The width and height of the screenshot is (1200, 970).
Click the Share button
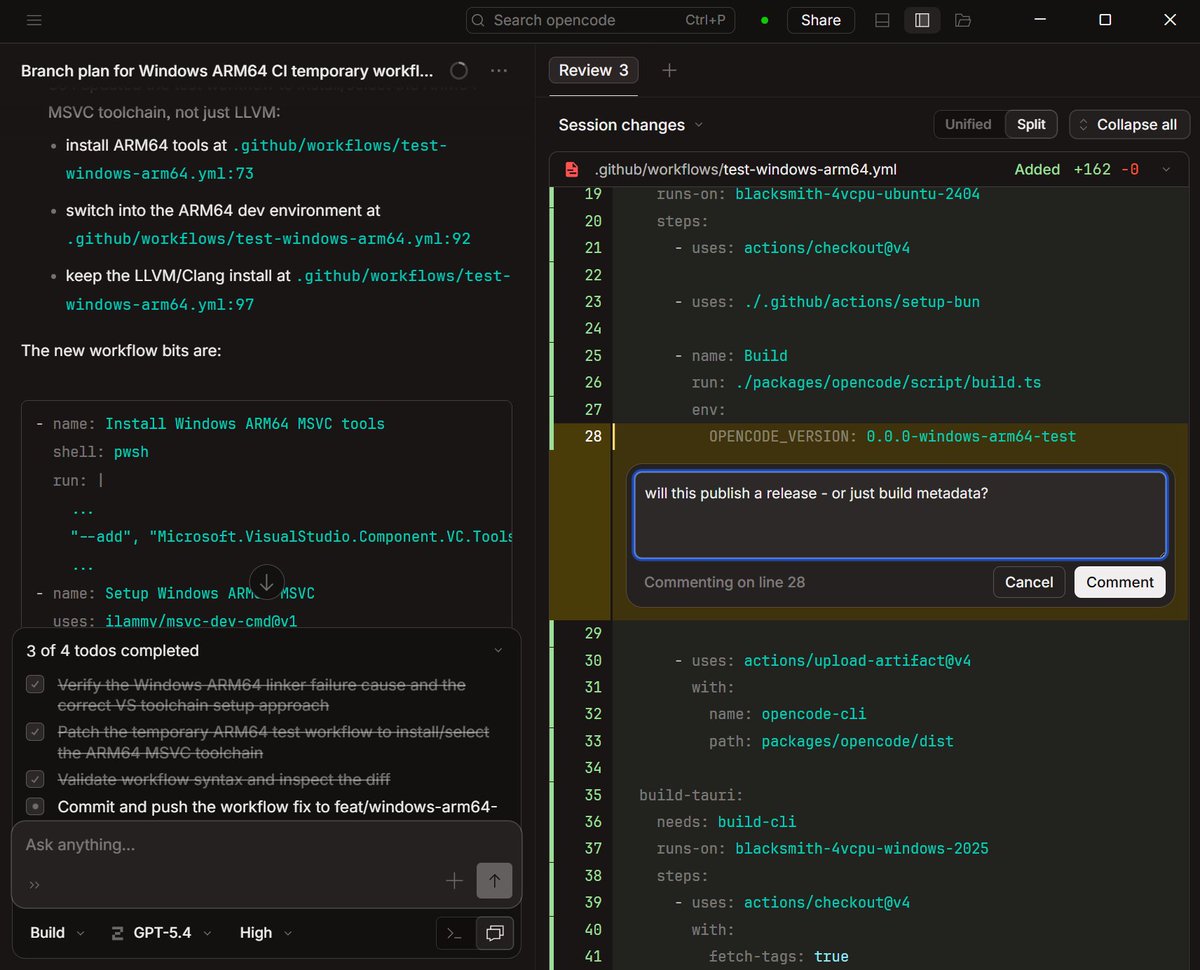820,20
